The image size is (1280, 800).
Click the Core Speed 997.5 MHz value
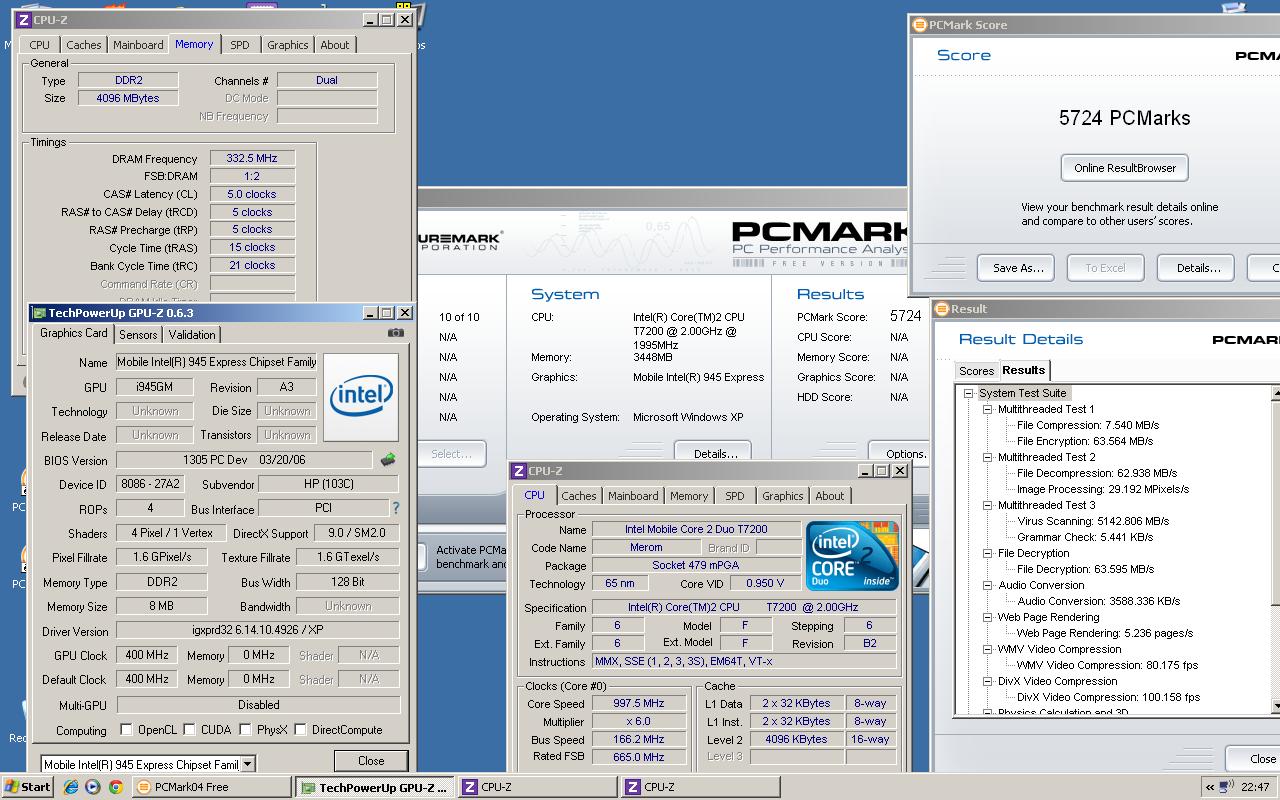[638, 703]
